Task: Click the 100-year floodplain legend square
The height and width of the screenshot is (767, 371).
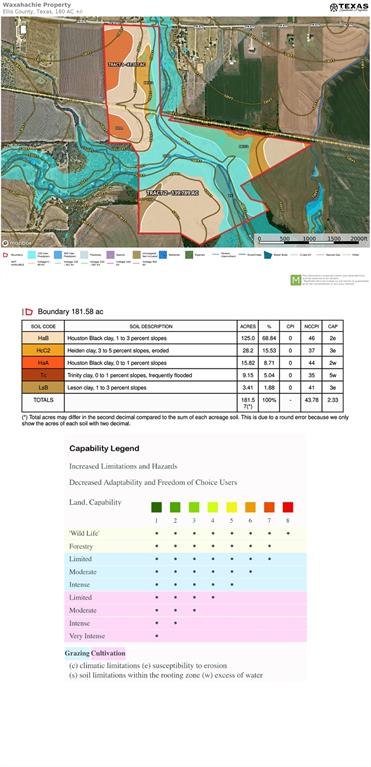Action: (x=31, y=255)
